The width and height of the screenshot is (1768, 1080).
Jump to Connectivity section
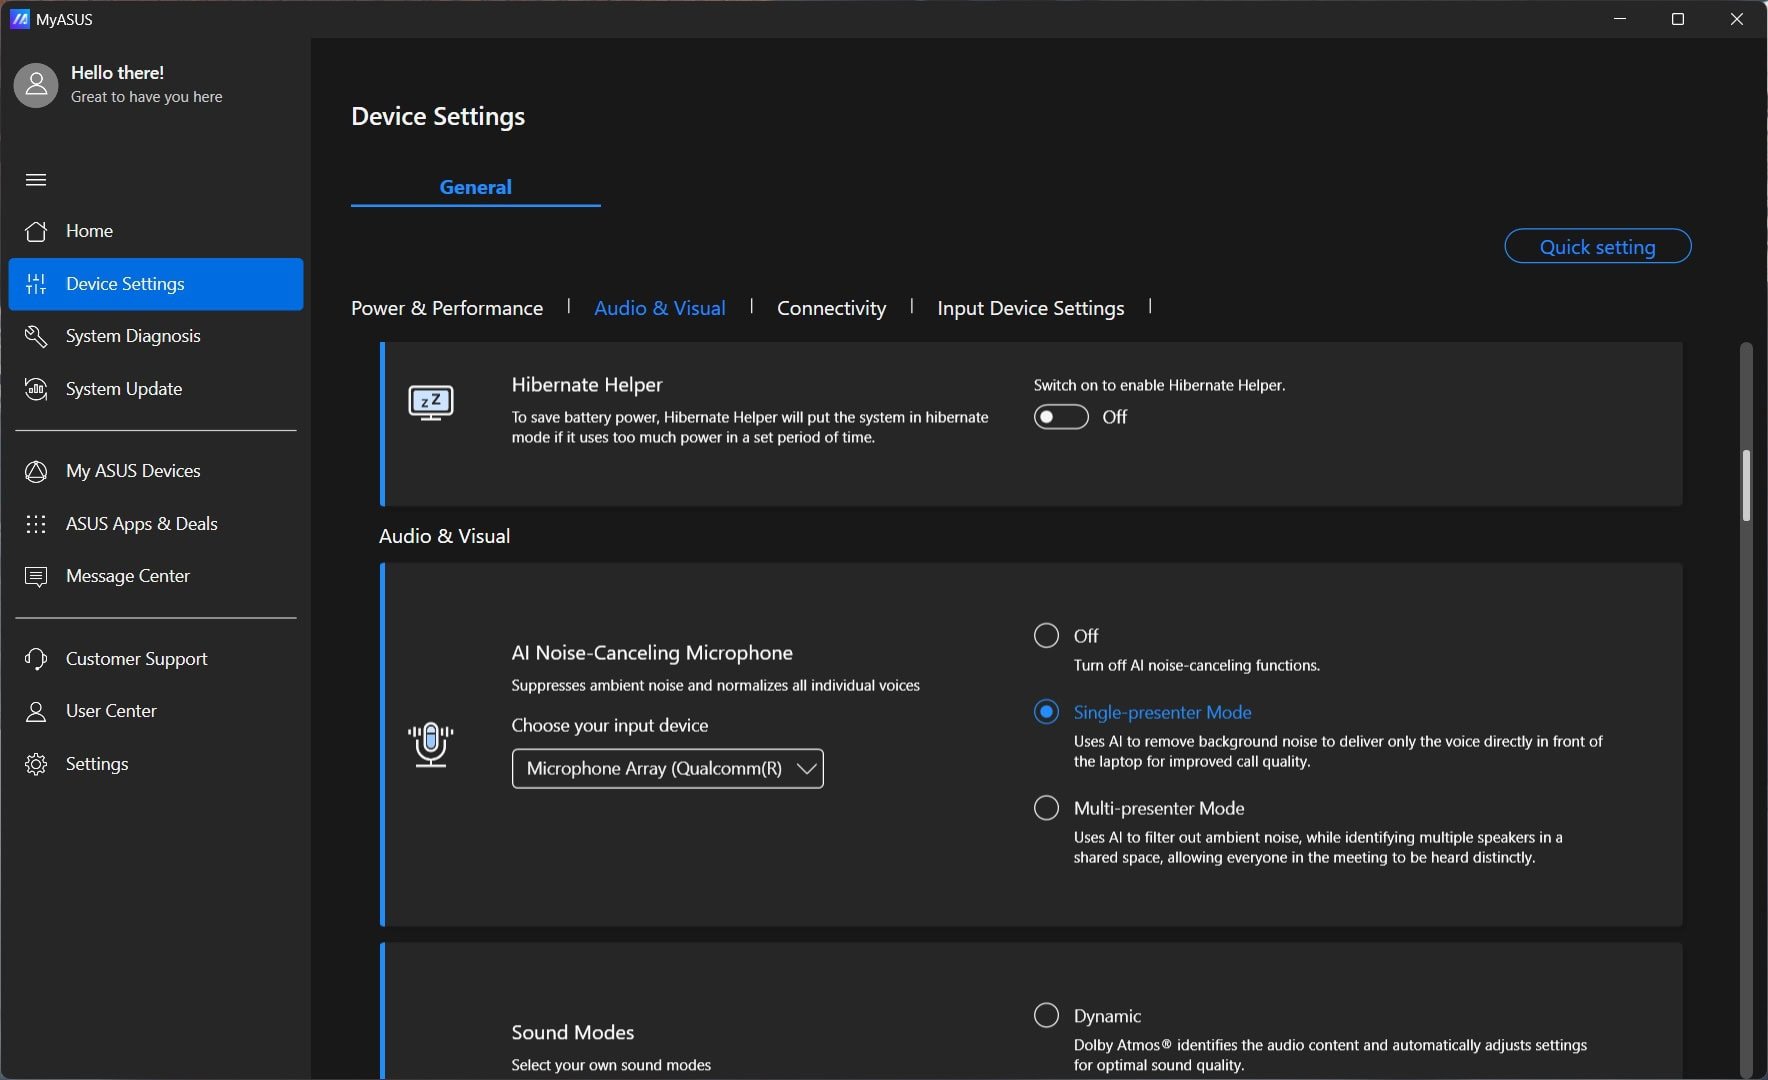point(832,308)
